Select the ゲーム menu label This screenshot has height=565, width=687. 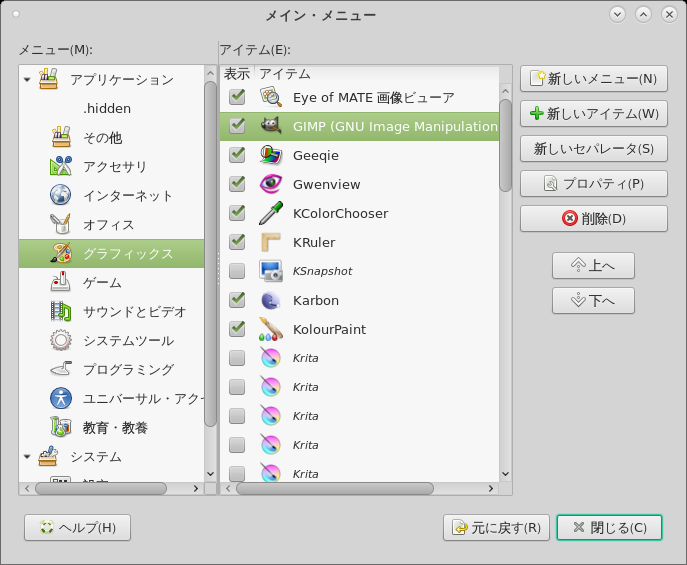(x=102, y=282)
